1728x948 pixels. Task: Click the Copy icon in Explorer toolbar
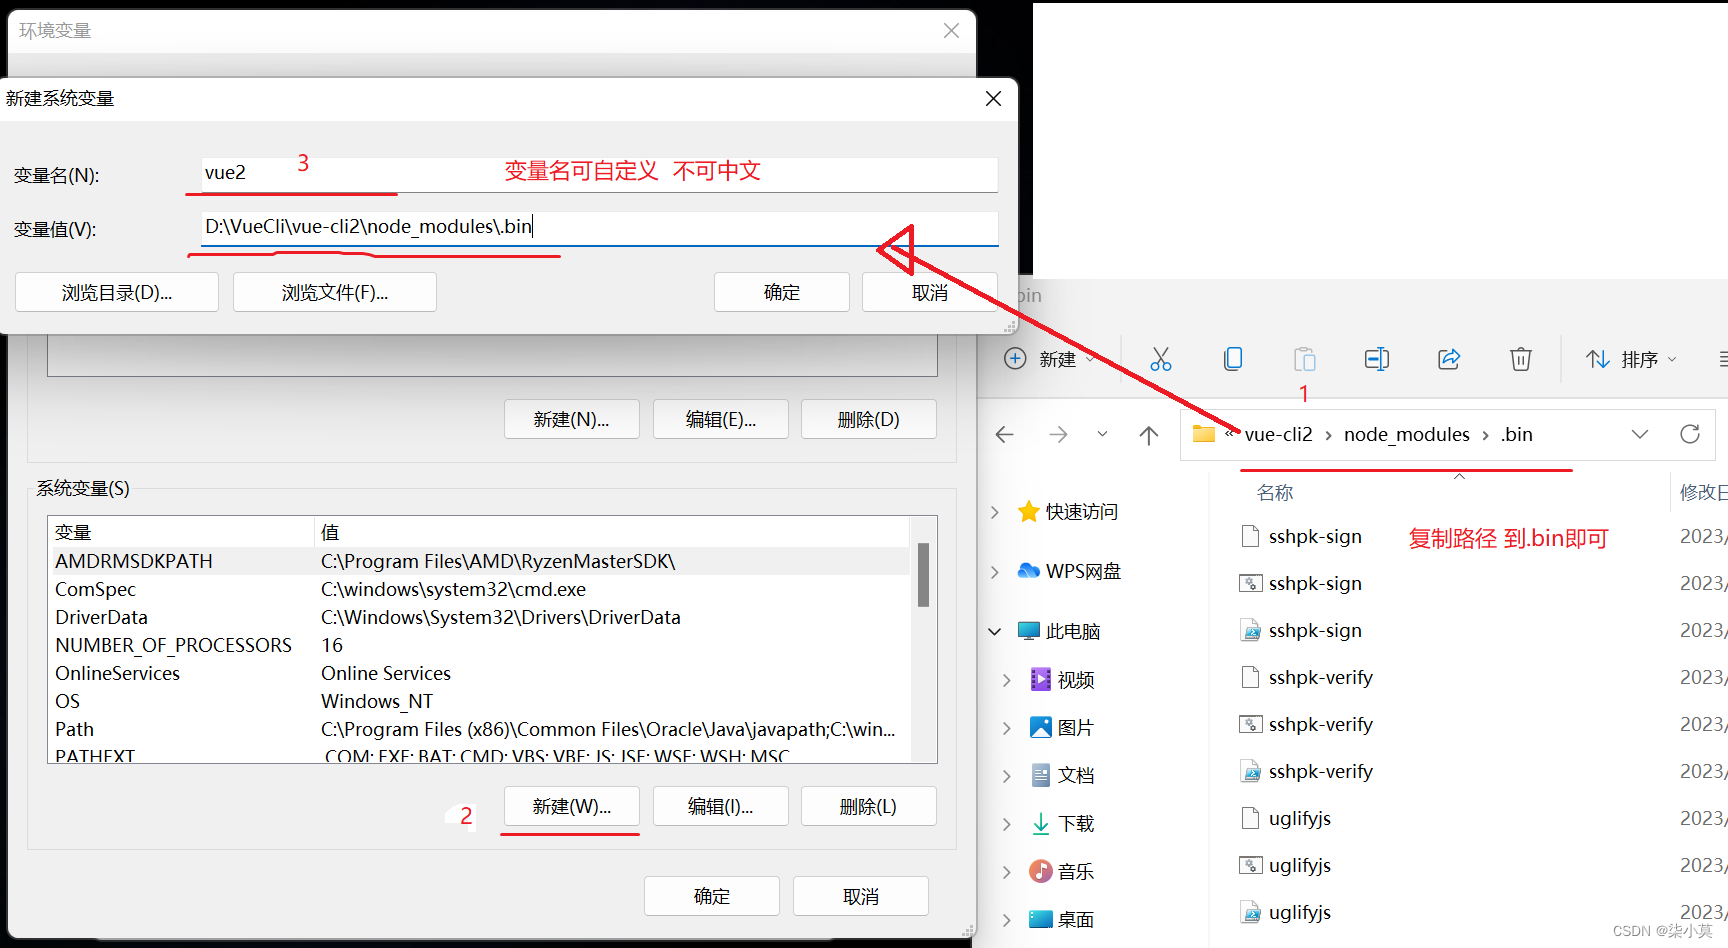coord(1233,359)
